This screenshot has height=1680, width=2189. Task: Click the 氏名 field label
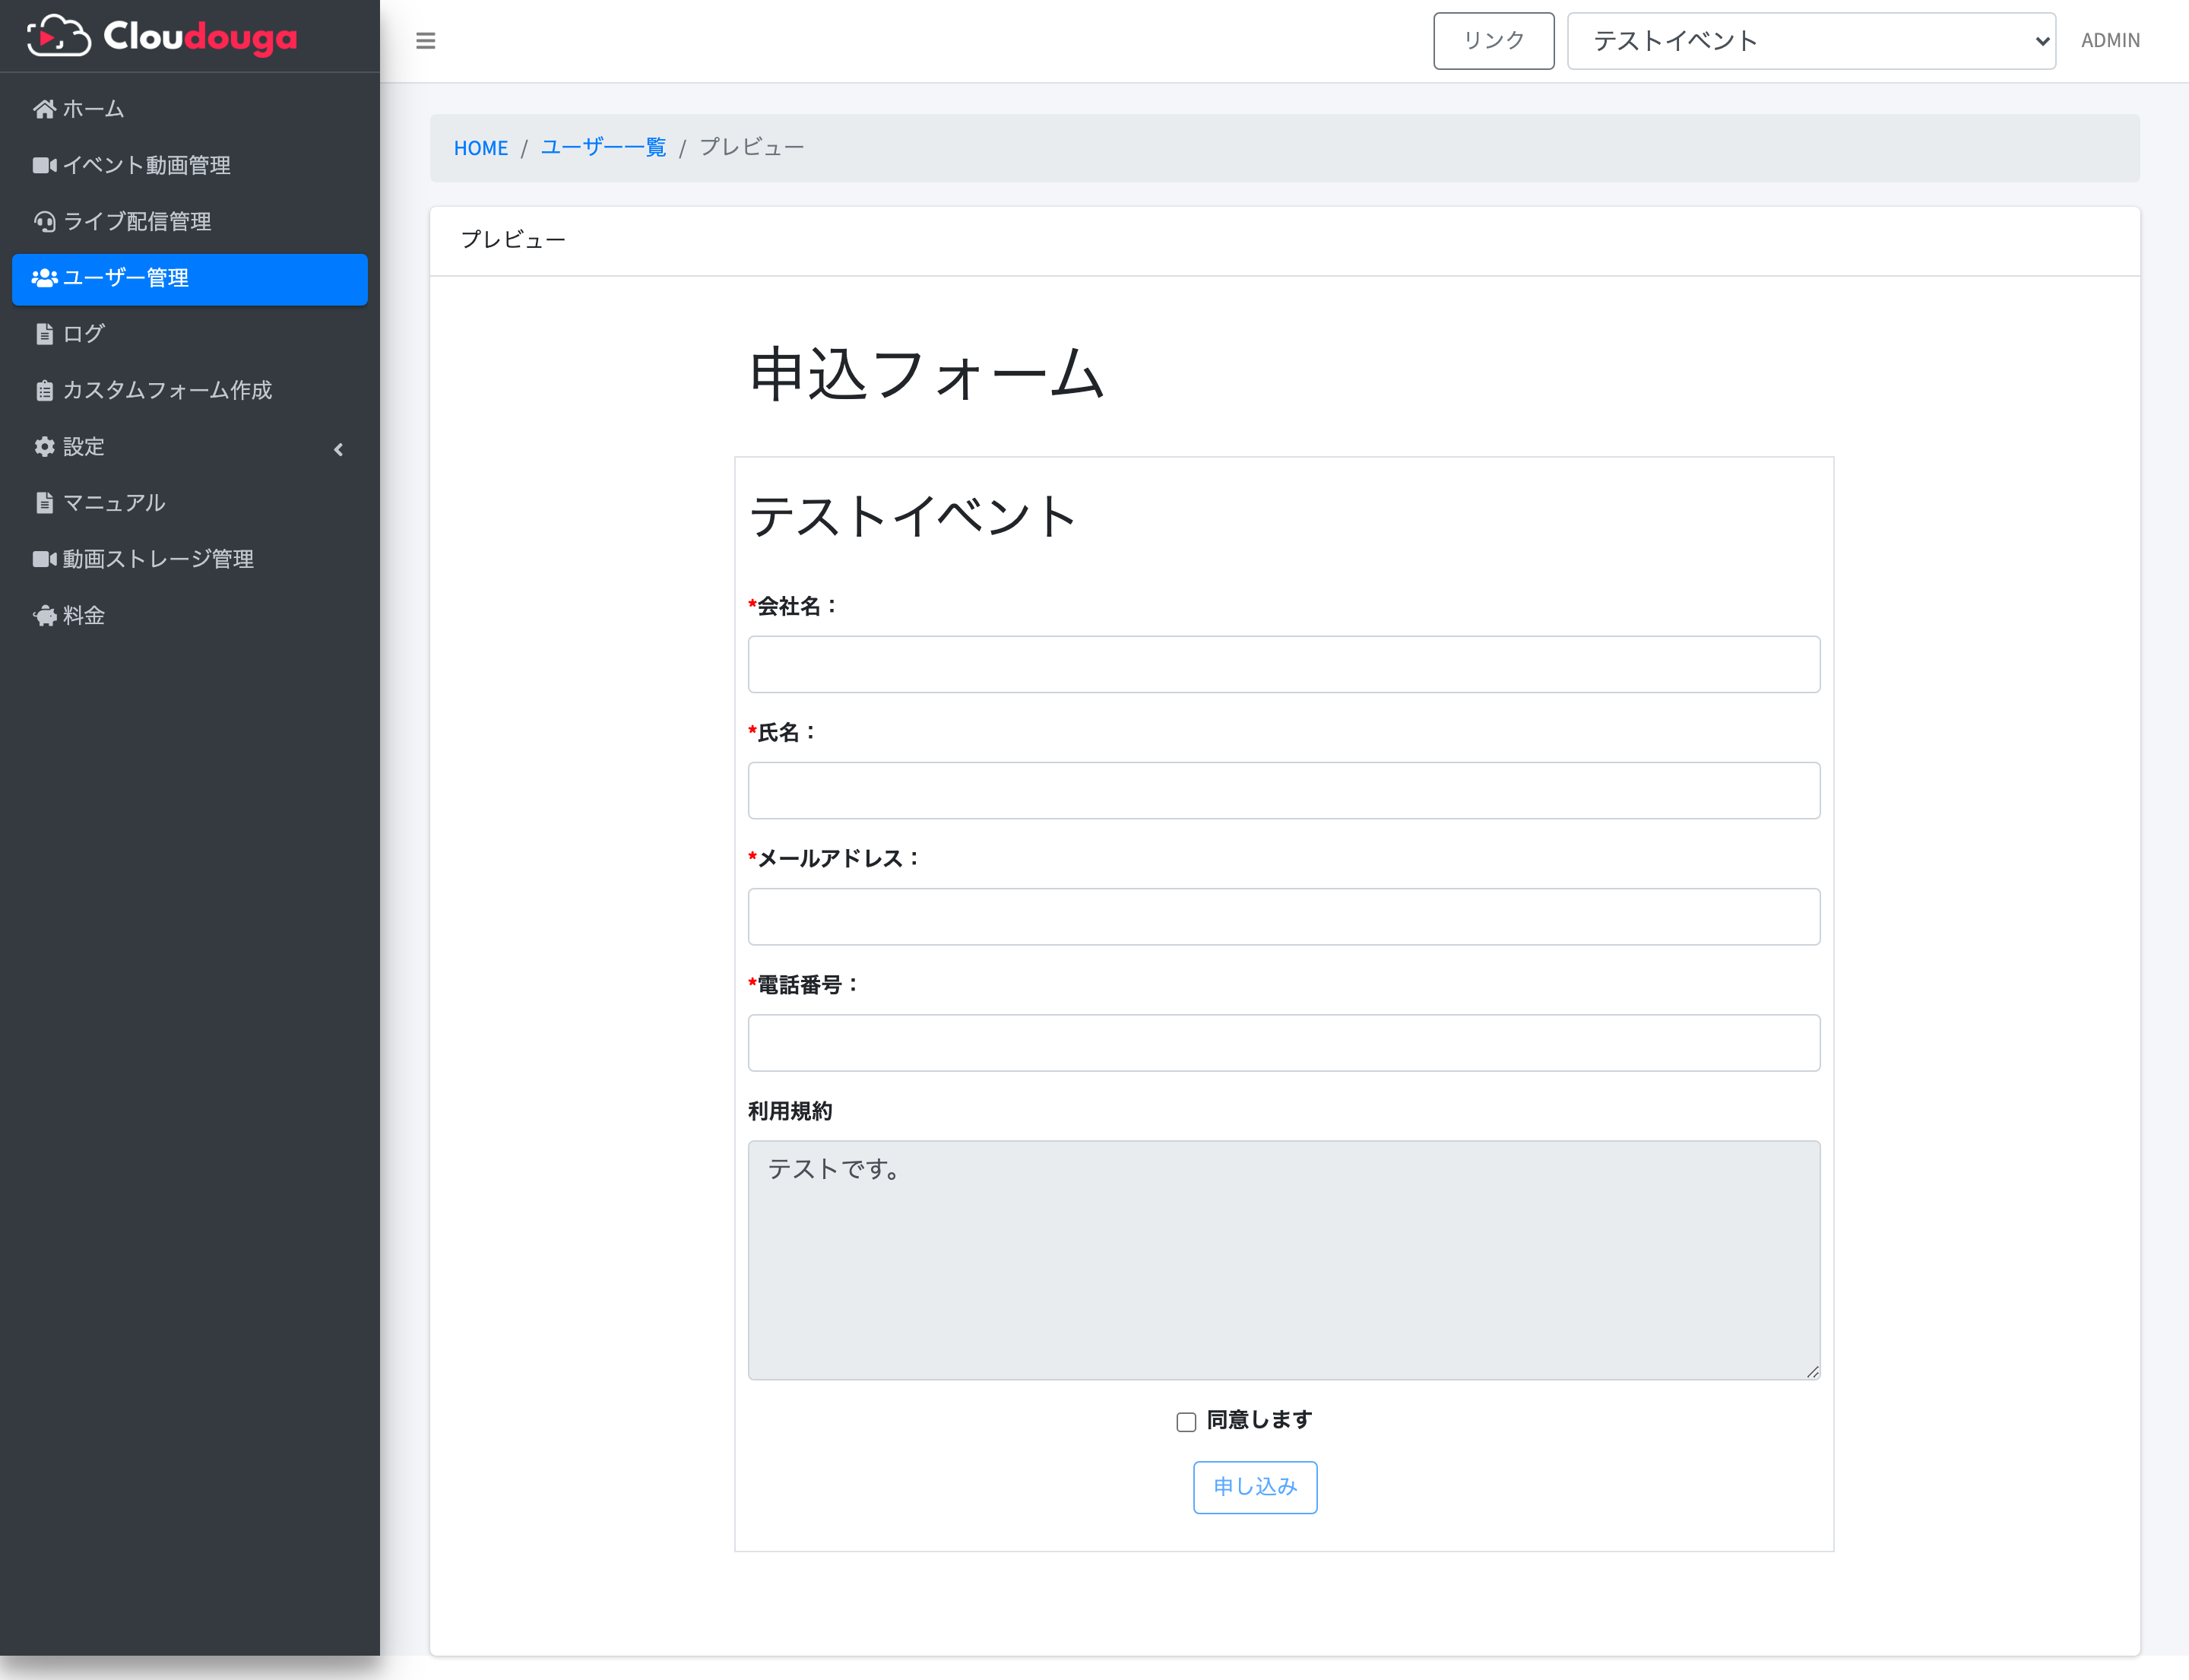[x=783, y=733]
